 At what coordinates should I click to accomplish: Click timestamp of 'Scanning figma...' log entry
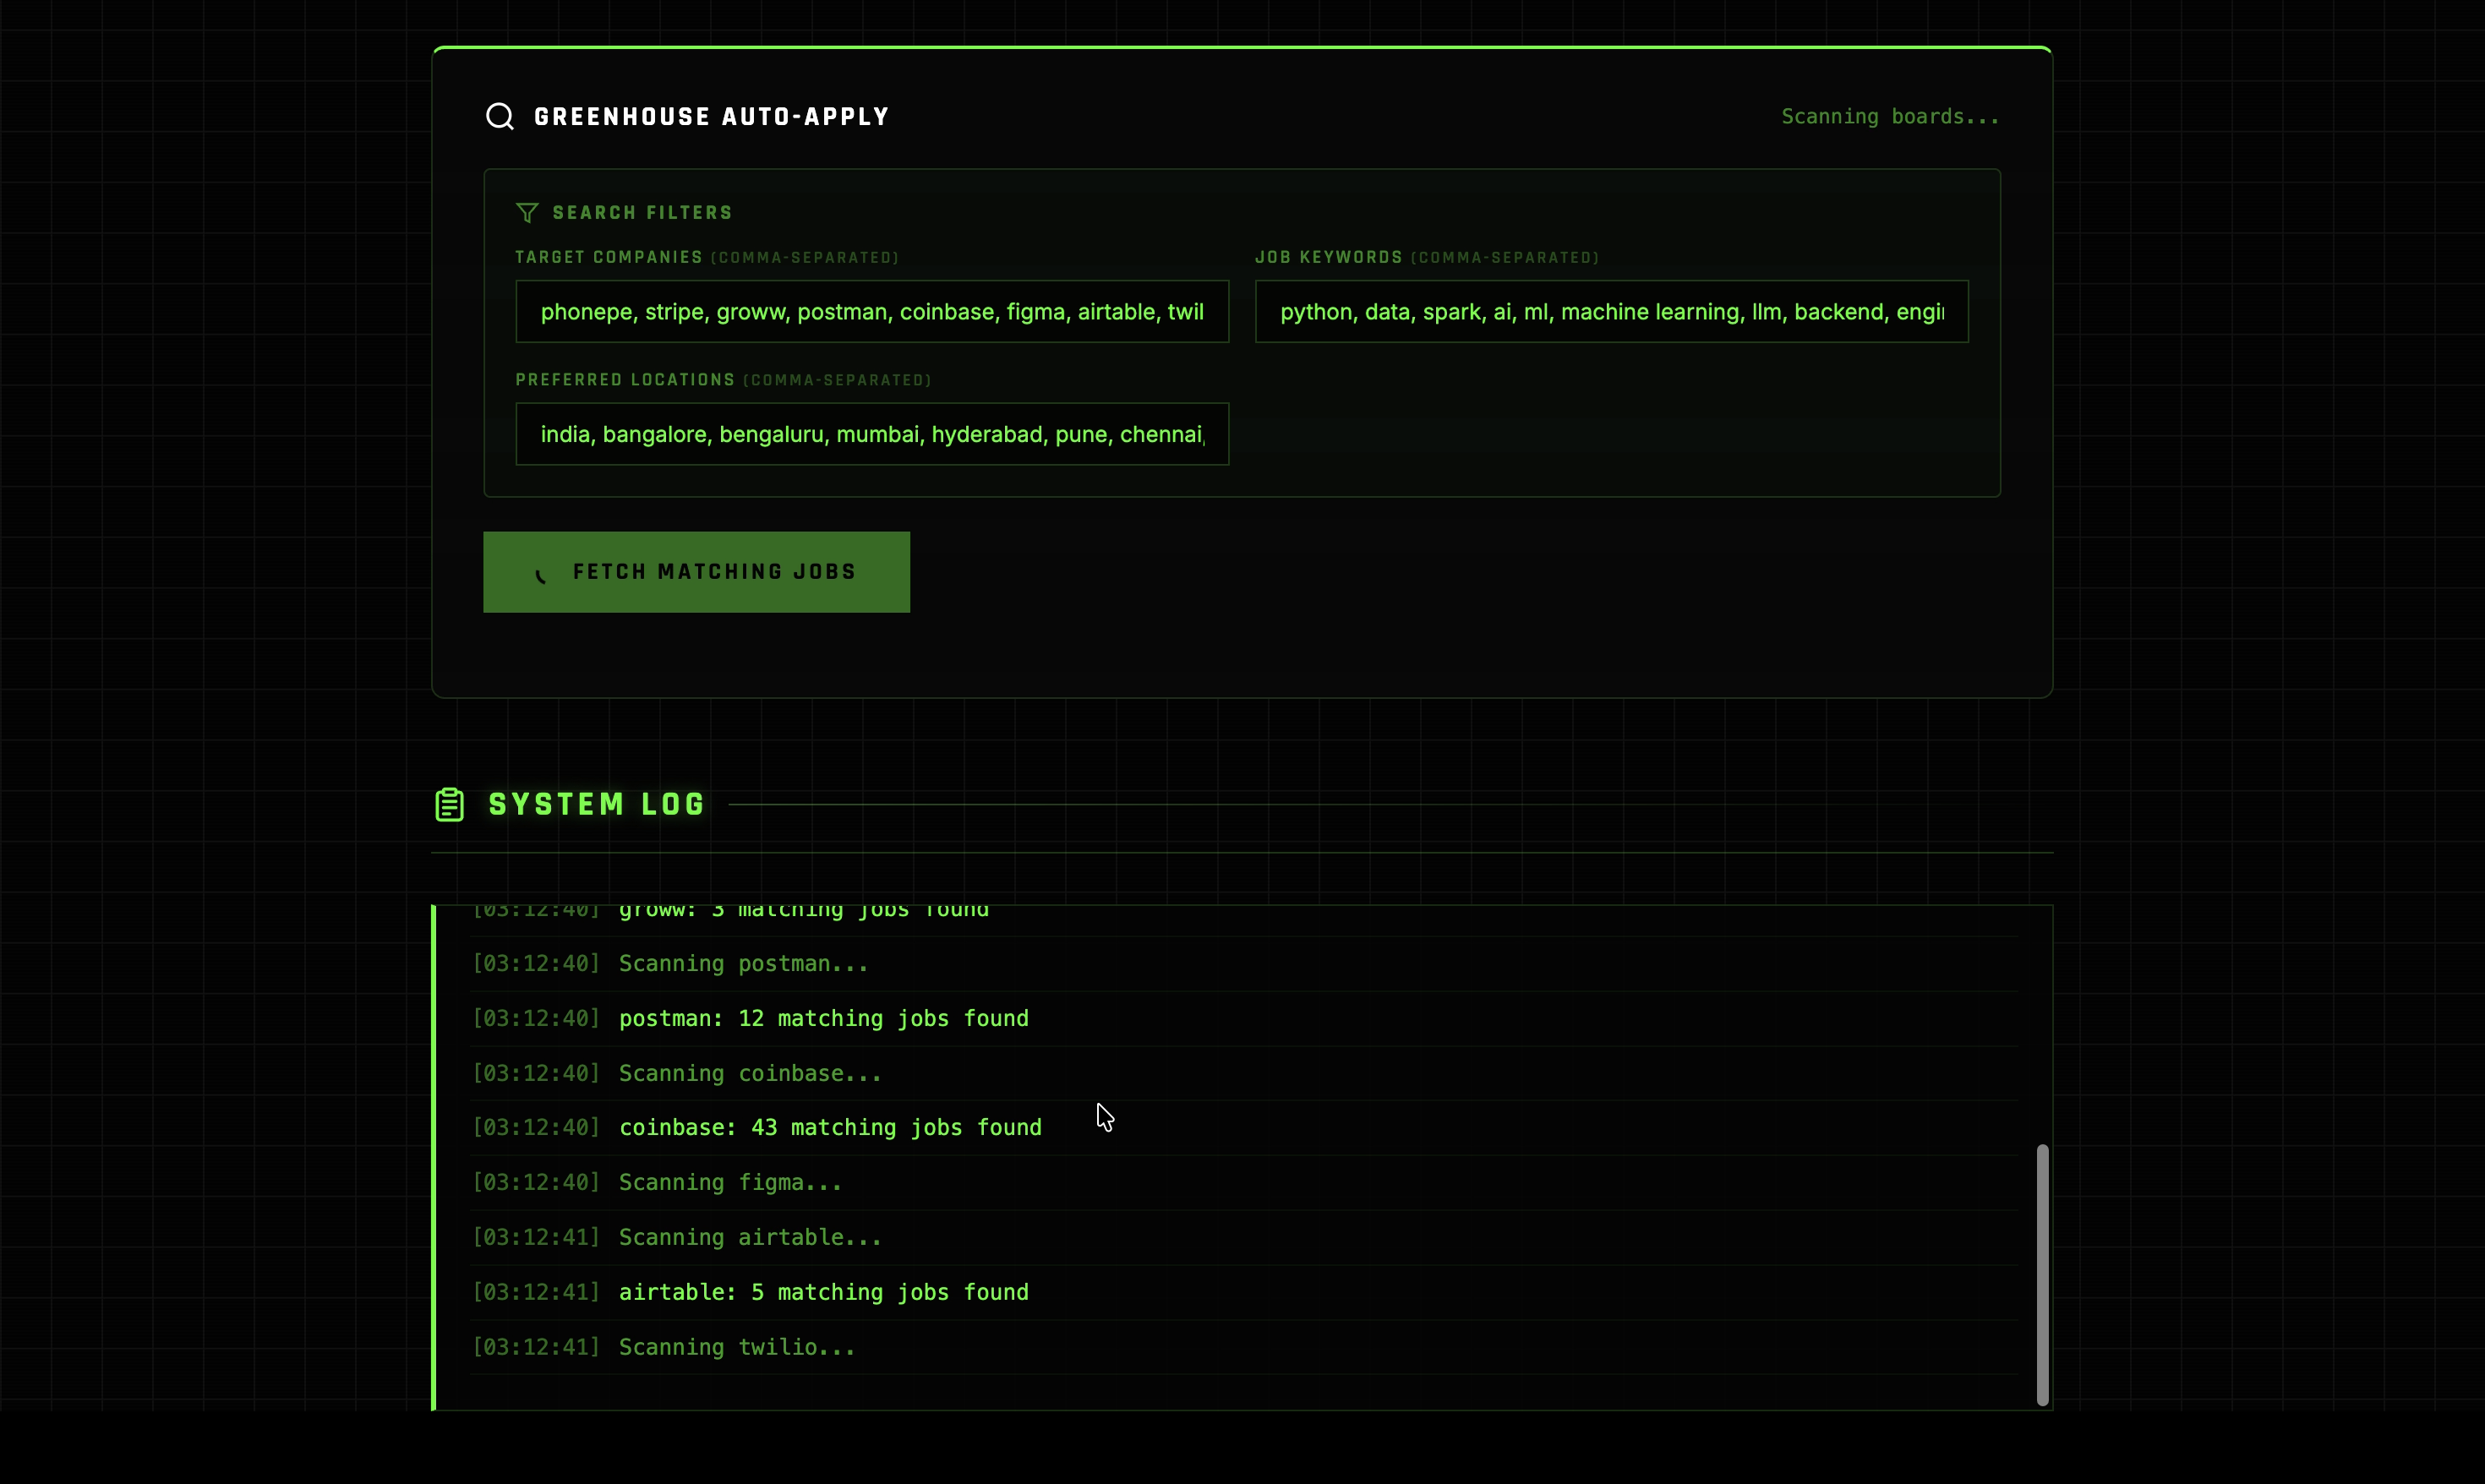pyautogui.click(x=536, y=1183)
